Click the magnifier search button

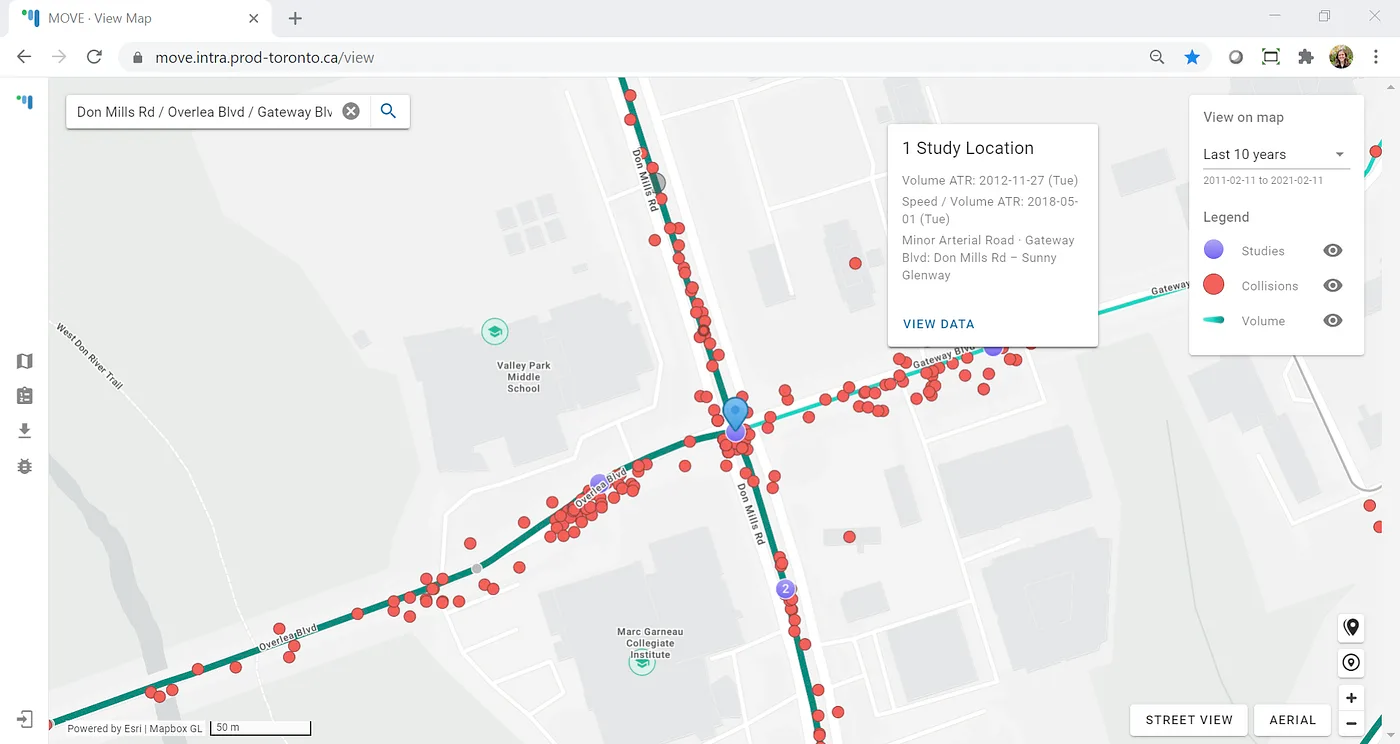(x=389, y=111)
